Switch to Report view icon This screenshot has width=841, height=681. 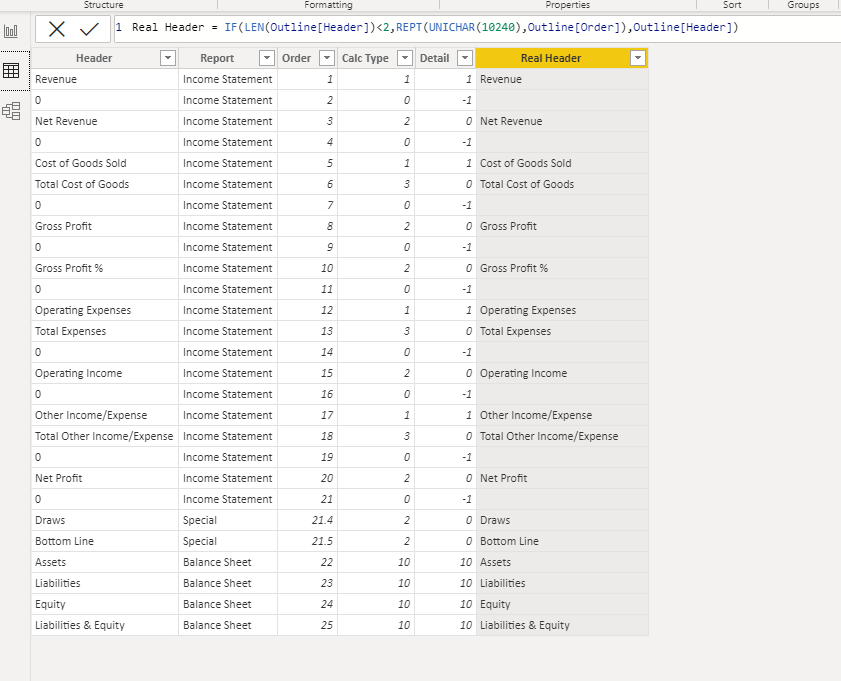click(x=11, y=31)
